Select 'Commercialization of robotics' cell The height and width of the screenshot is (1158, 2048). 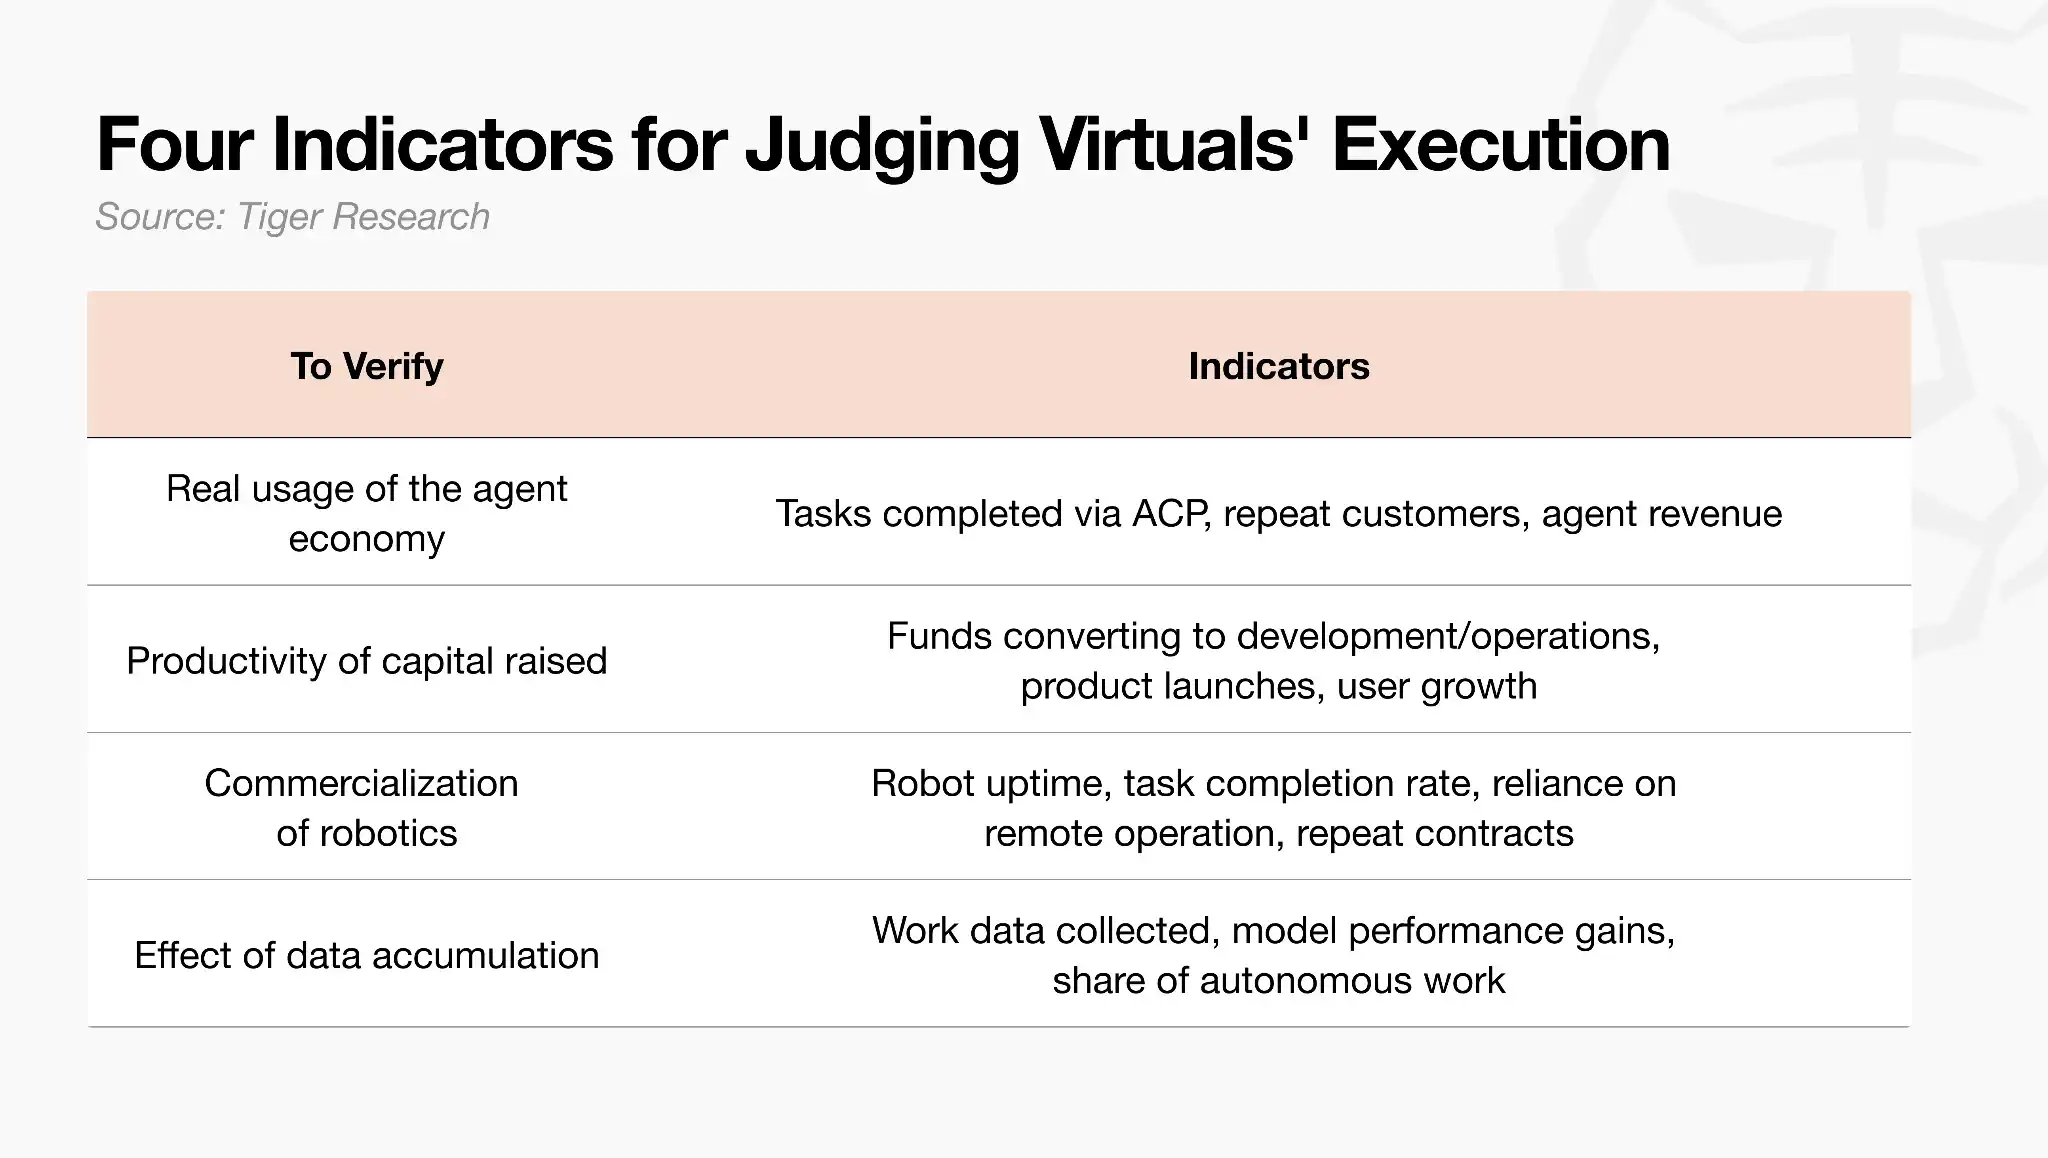point(362,808)
